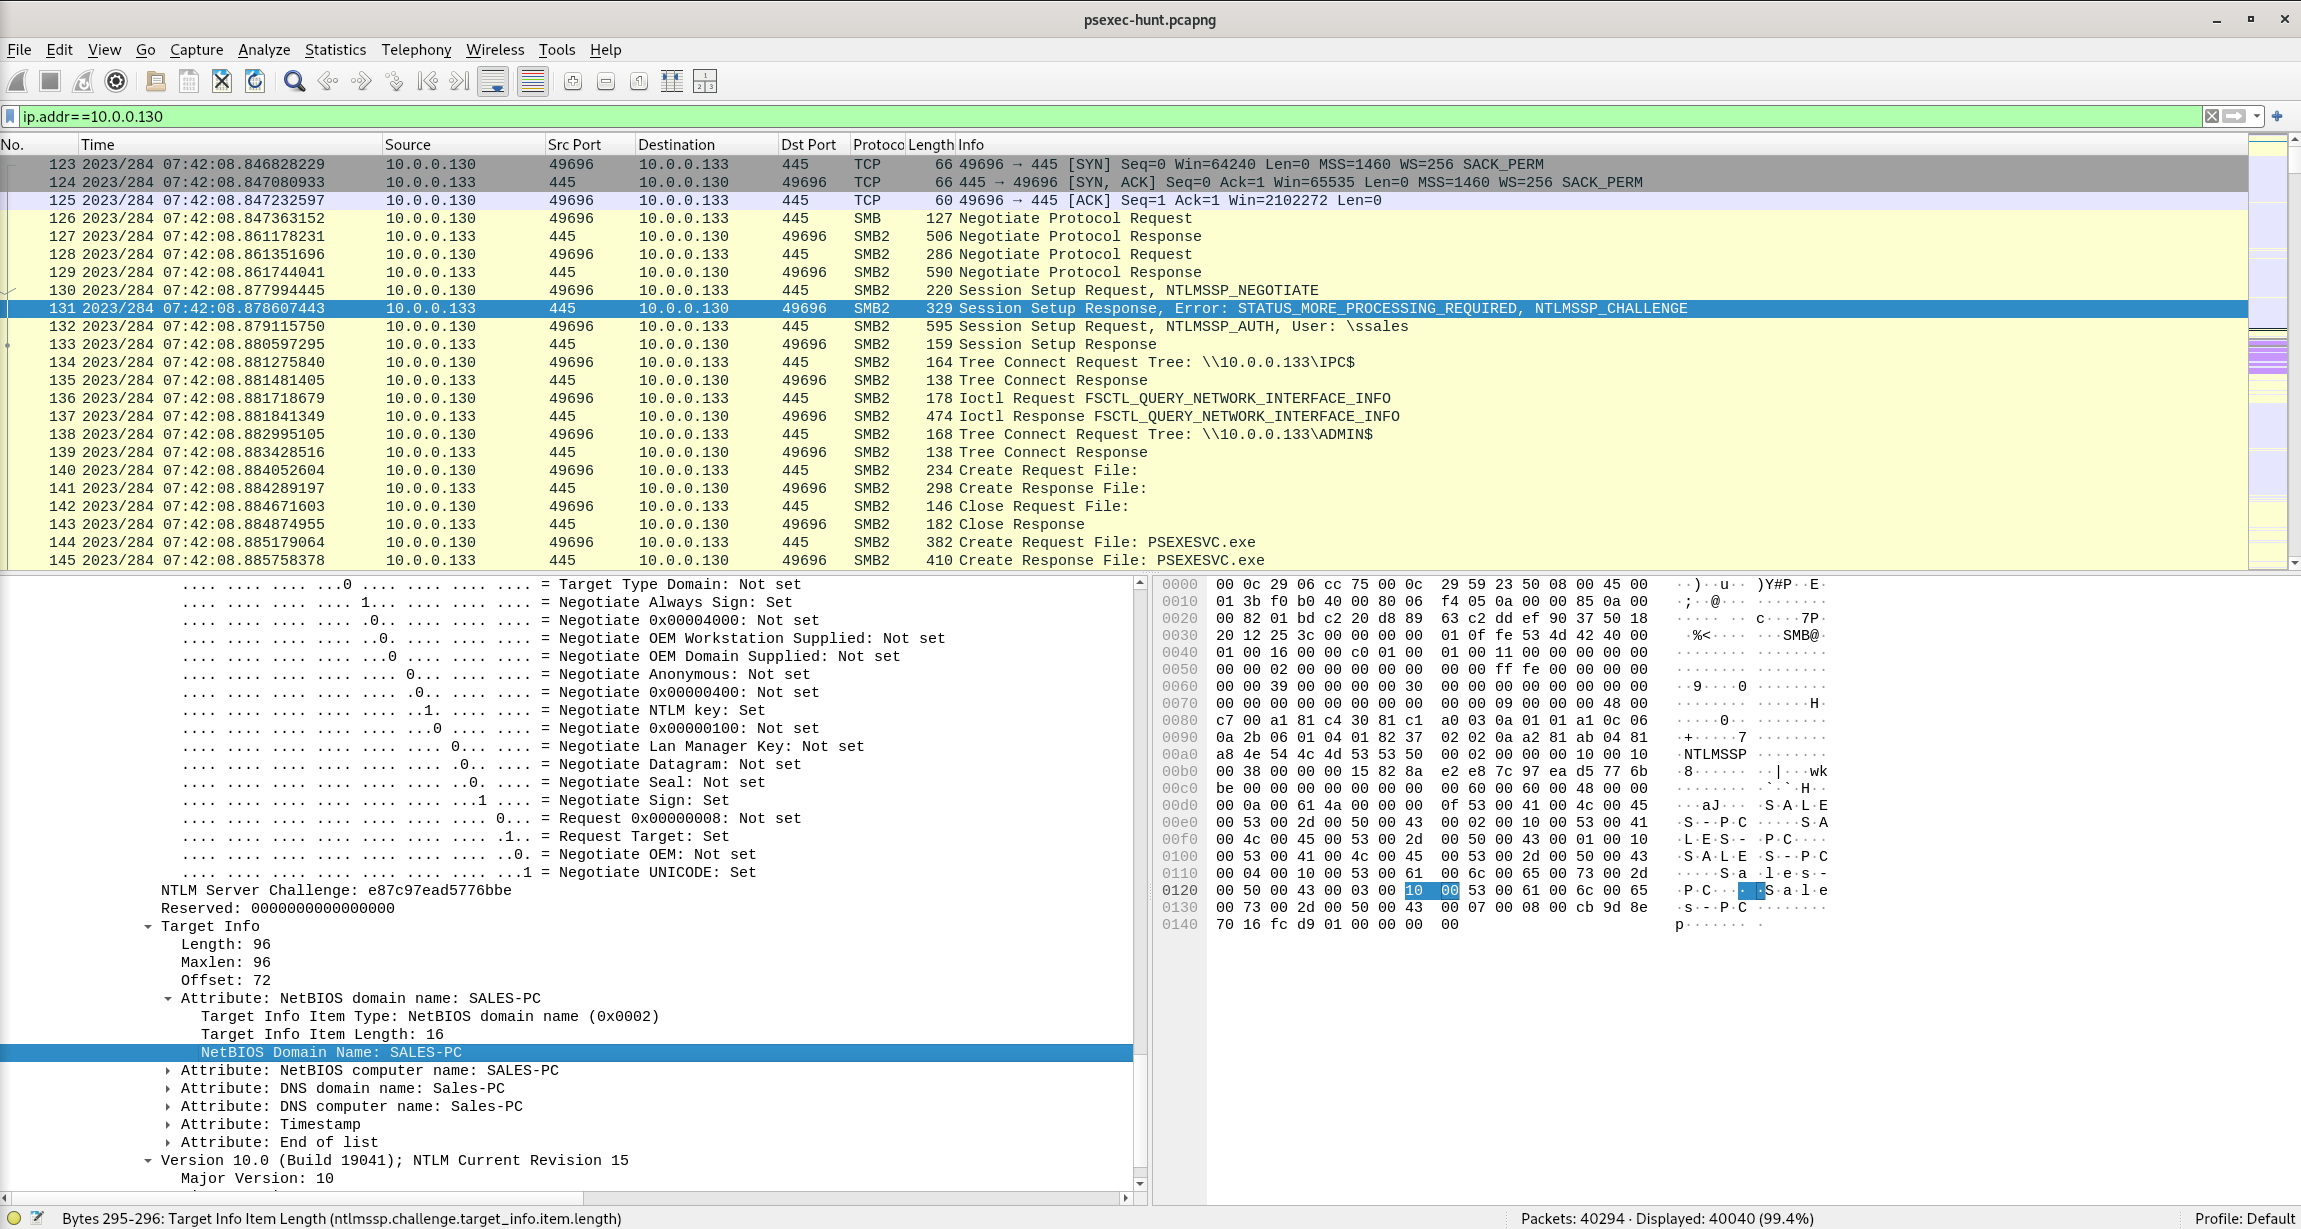Jump to the first packet
The height and width of the screenshot is (1229, 2301).
(427, 82)
